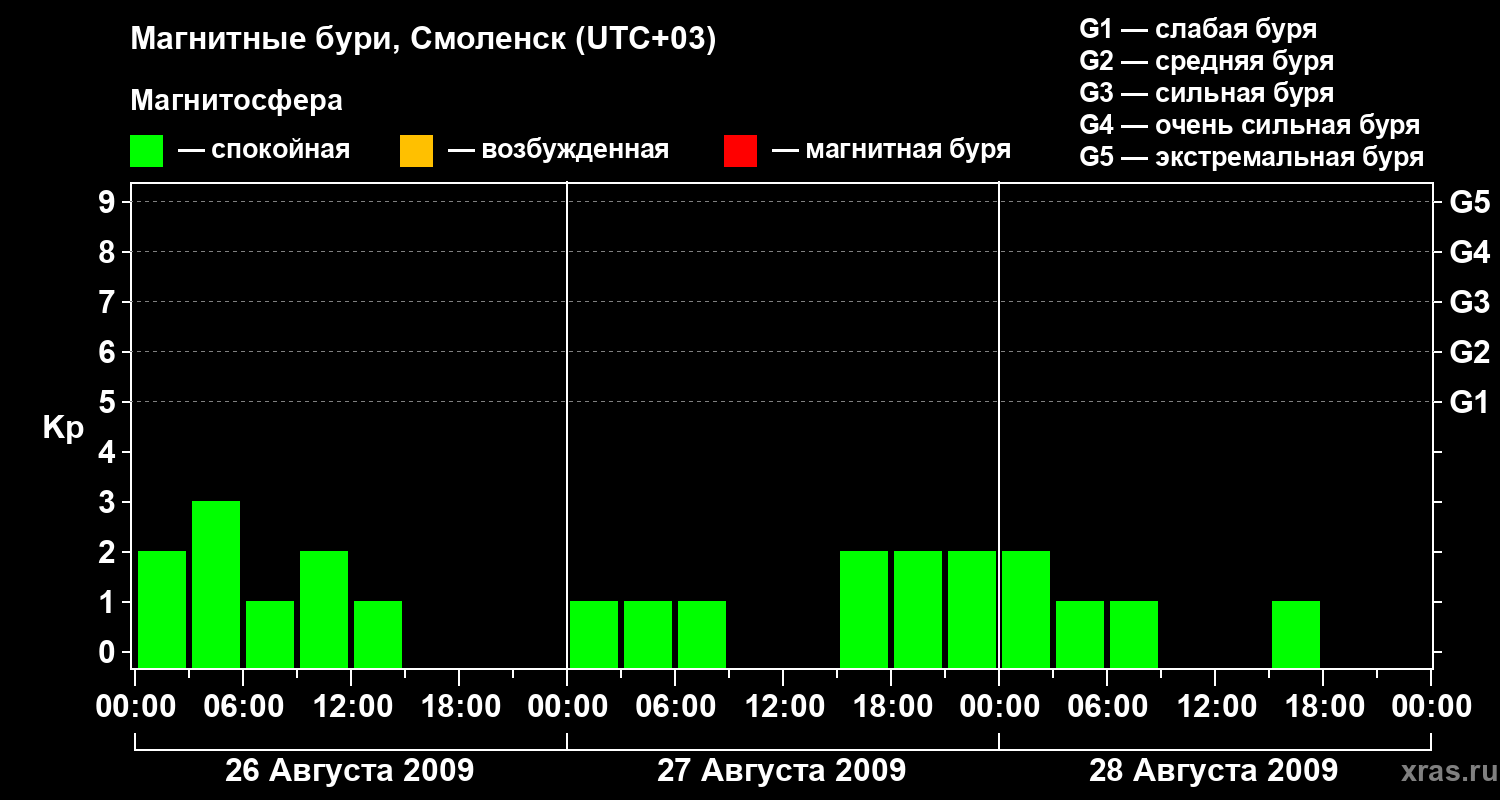Click the red 'магнитная буря' legend swatch
The image size is (1500, 800).
click(740, 151)
